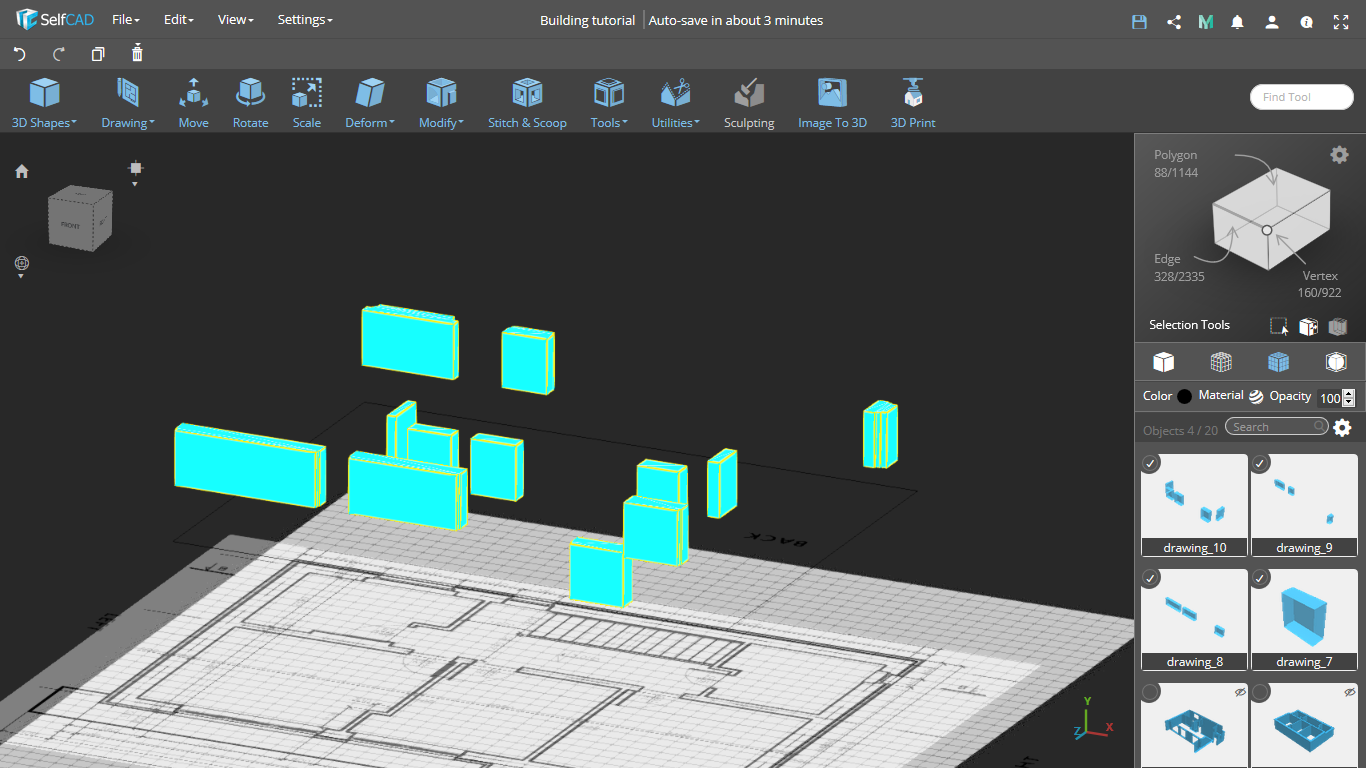Select the Stitch & Scoop tool

coord(527,103)
